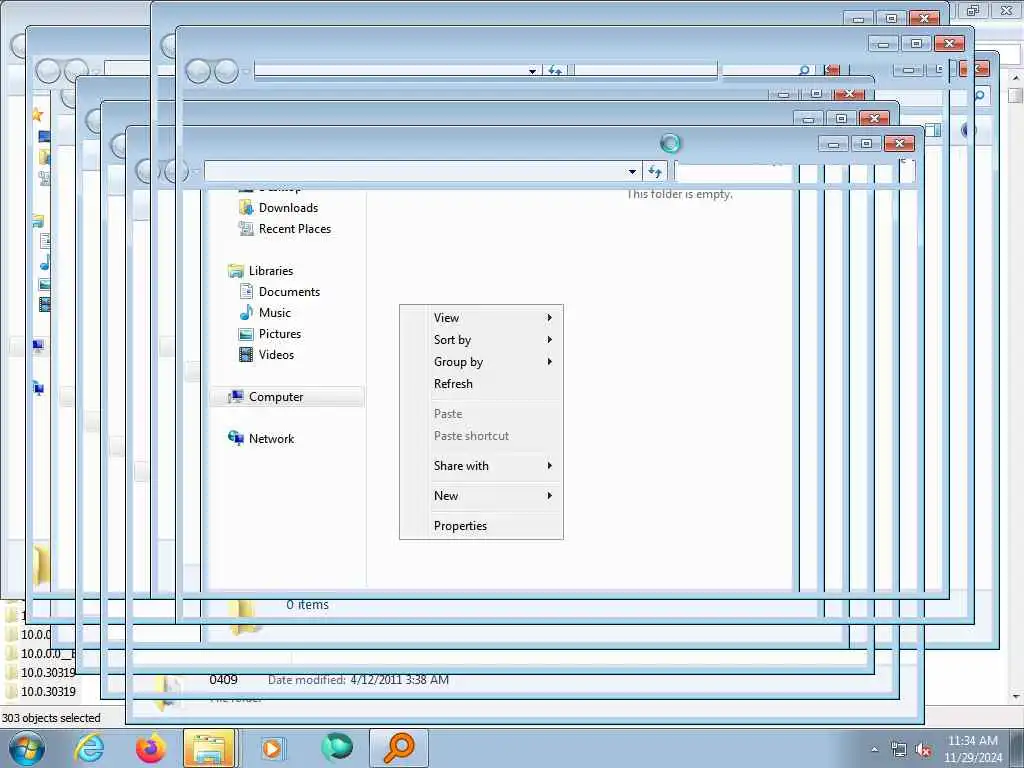1024x768 pixels.
Task: Click the front window refresh button
Action: [x=654, y=172]
